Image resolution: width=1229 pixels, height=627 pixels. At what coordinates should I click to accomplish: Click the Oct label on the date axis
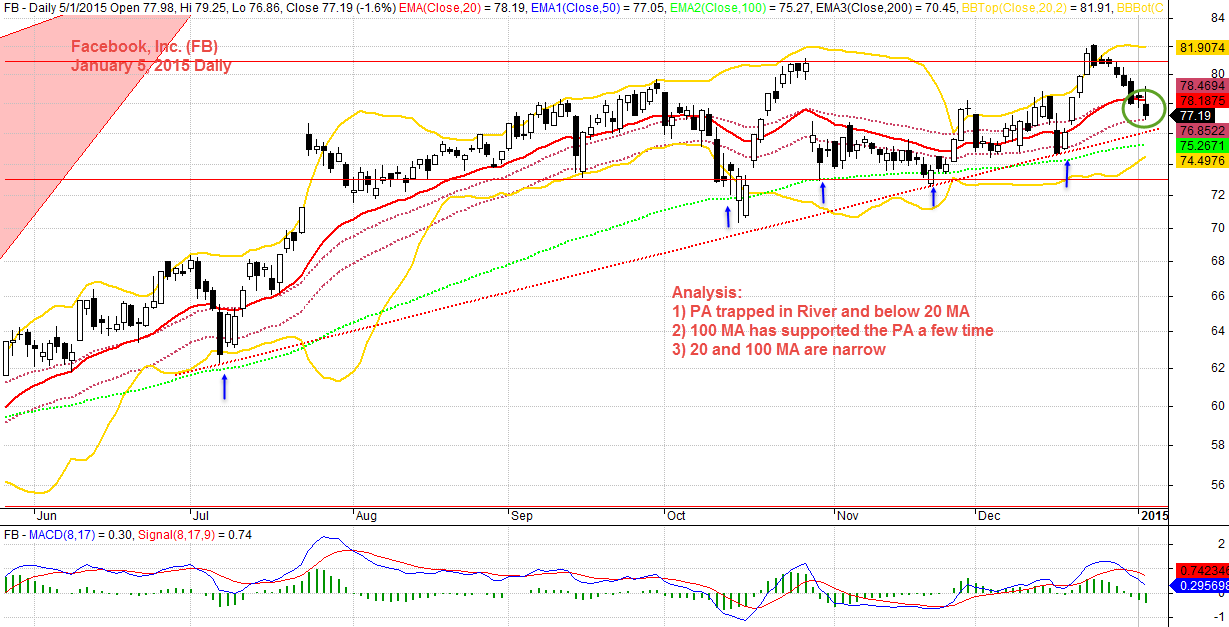(677, 516)
